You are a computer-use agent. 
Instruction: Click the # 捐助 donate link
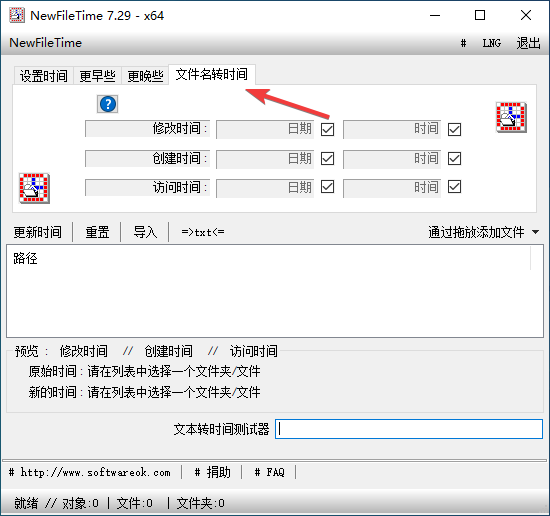[212, 472]
